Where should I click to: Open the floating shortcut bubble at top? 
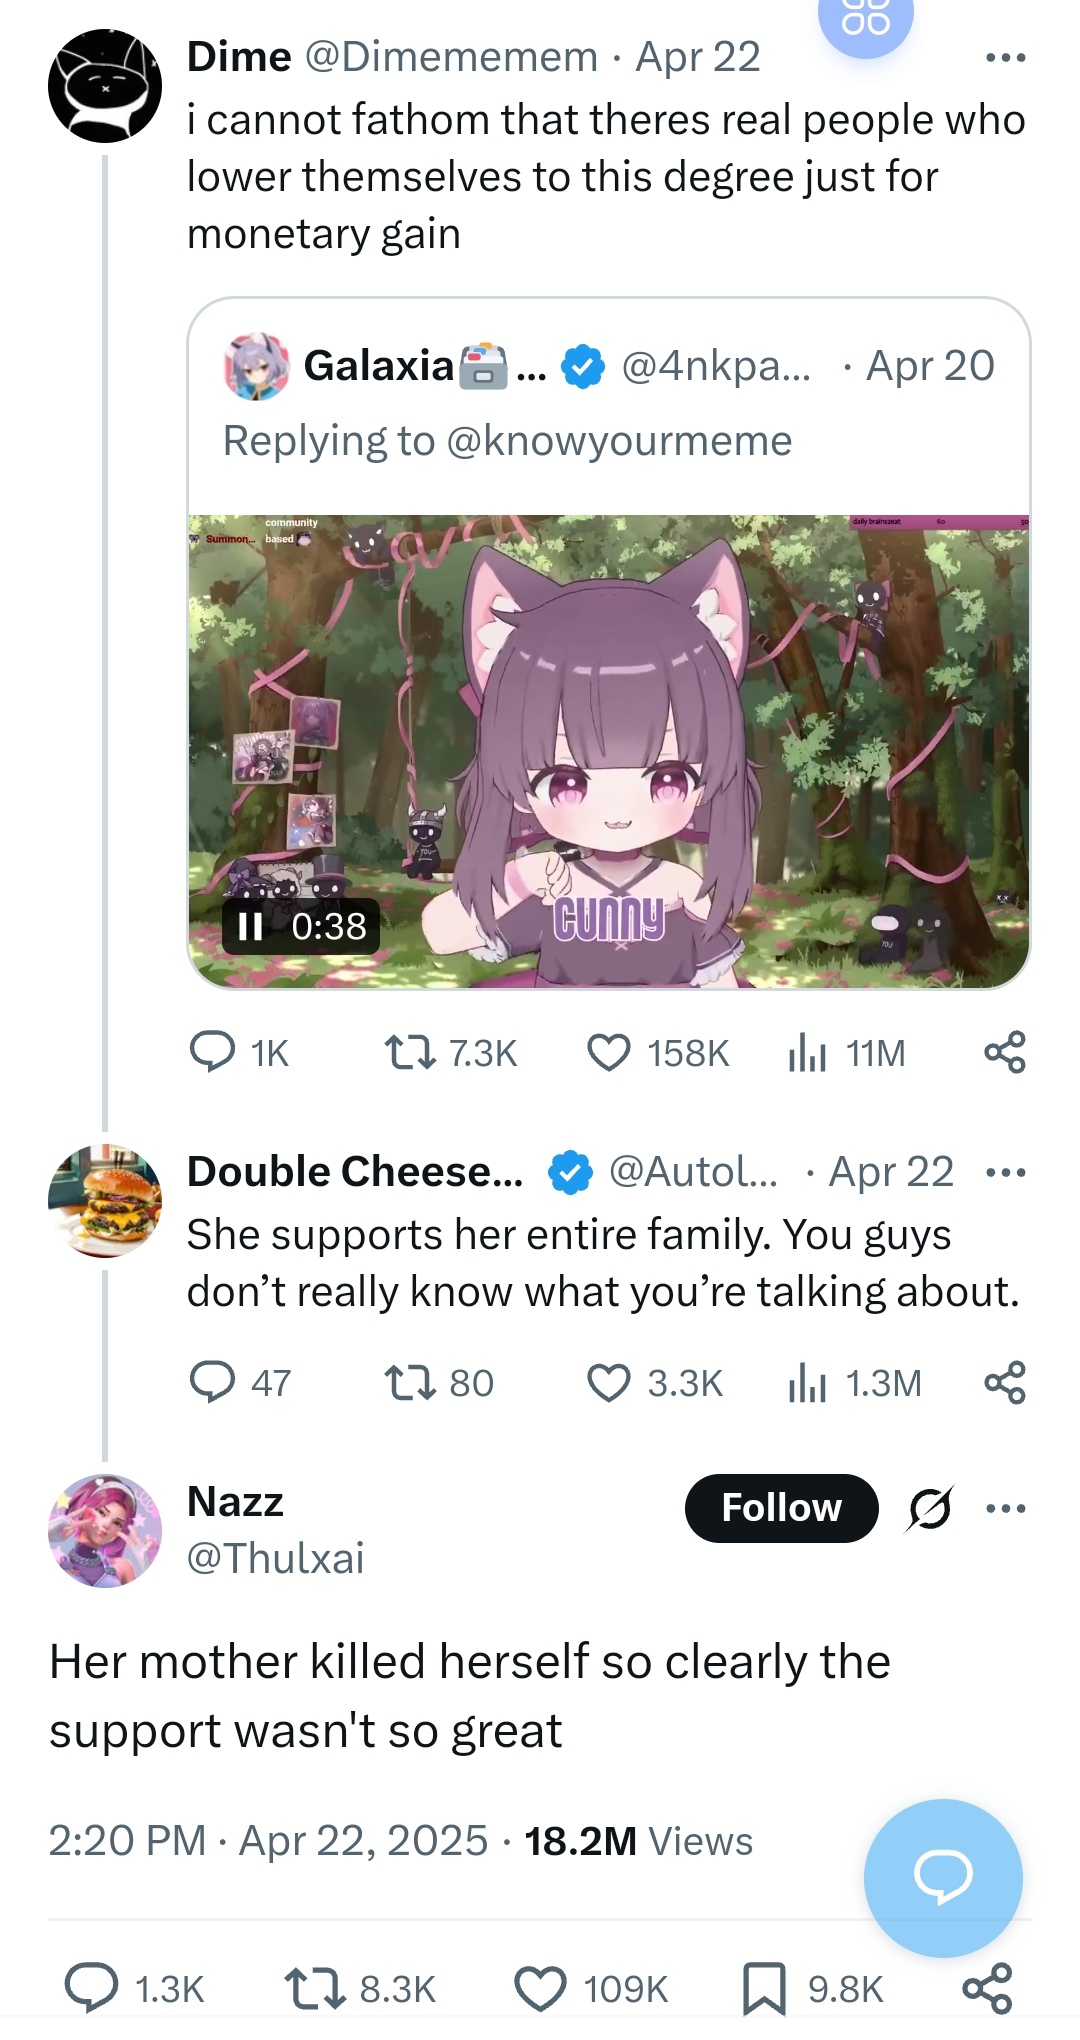pos(866,18)
